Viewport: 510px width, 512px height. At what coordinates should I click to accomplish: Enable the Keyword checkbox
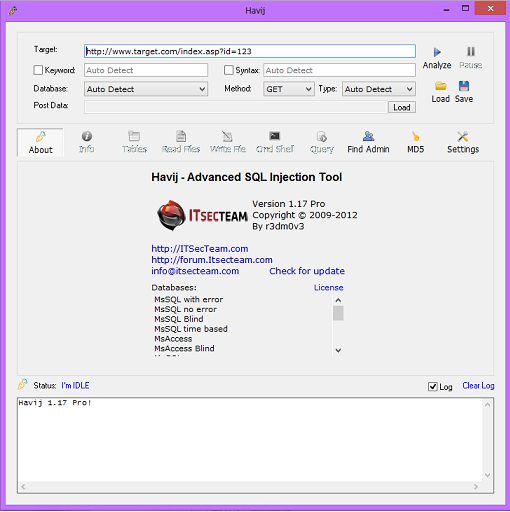pyautogui.click(x=38, y=70)
